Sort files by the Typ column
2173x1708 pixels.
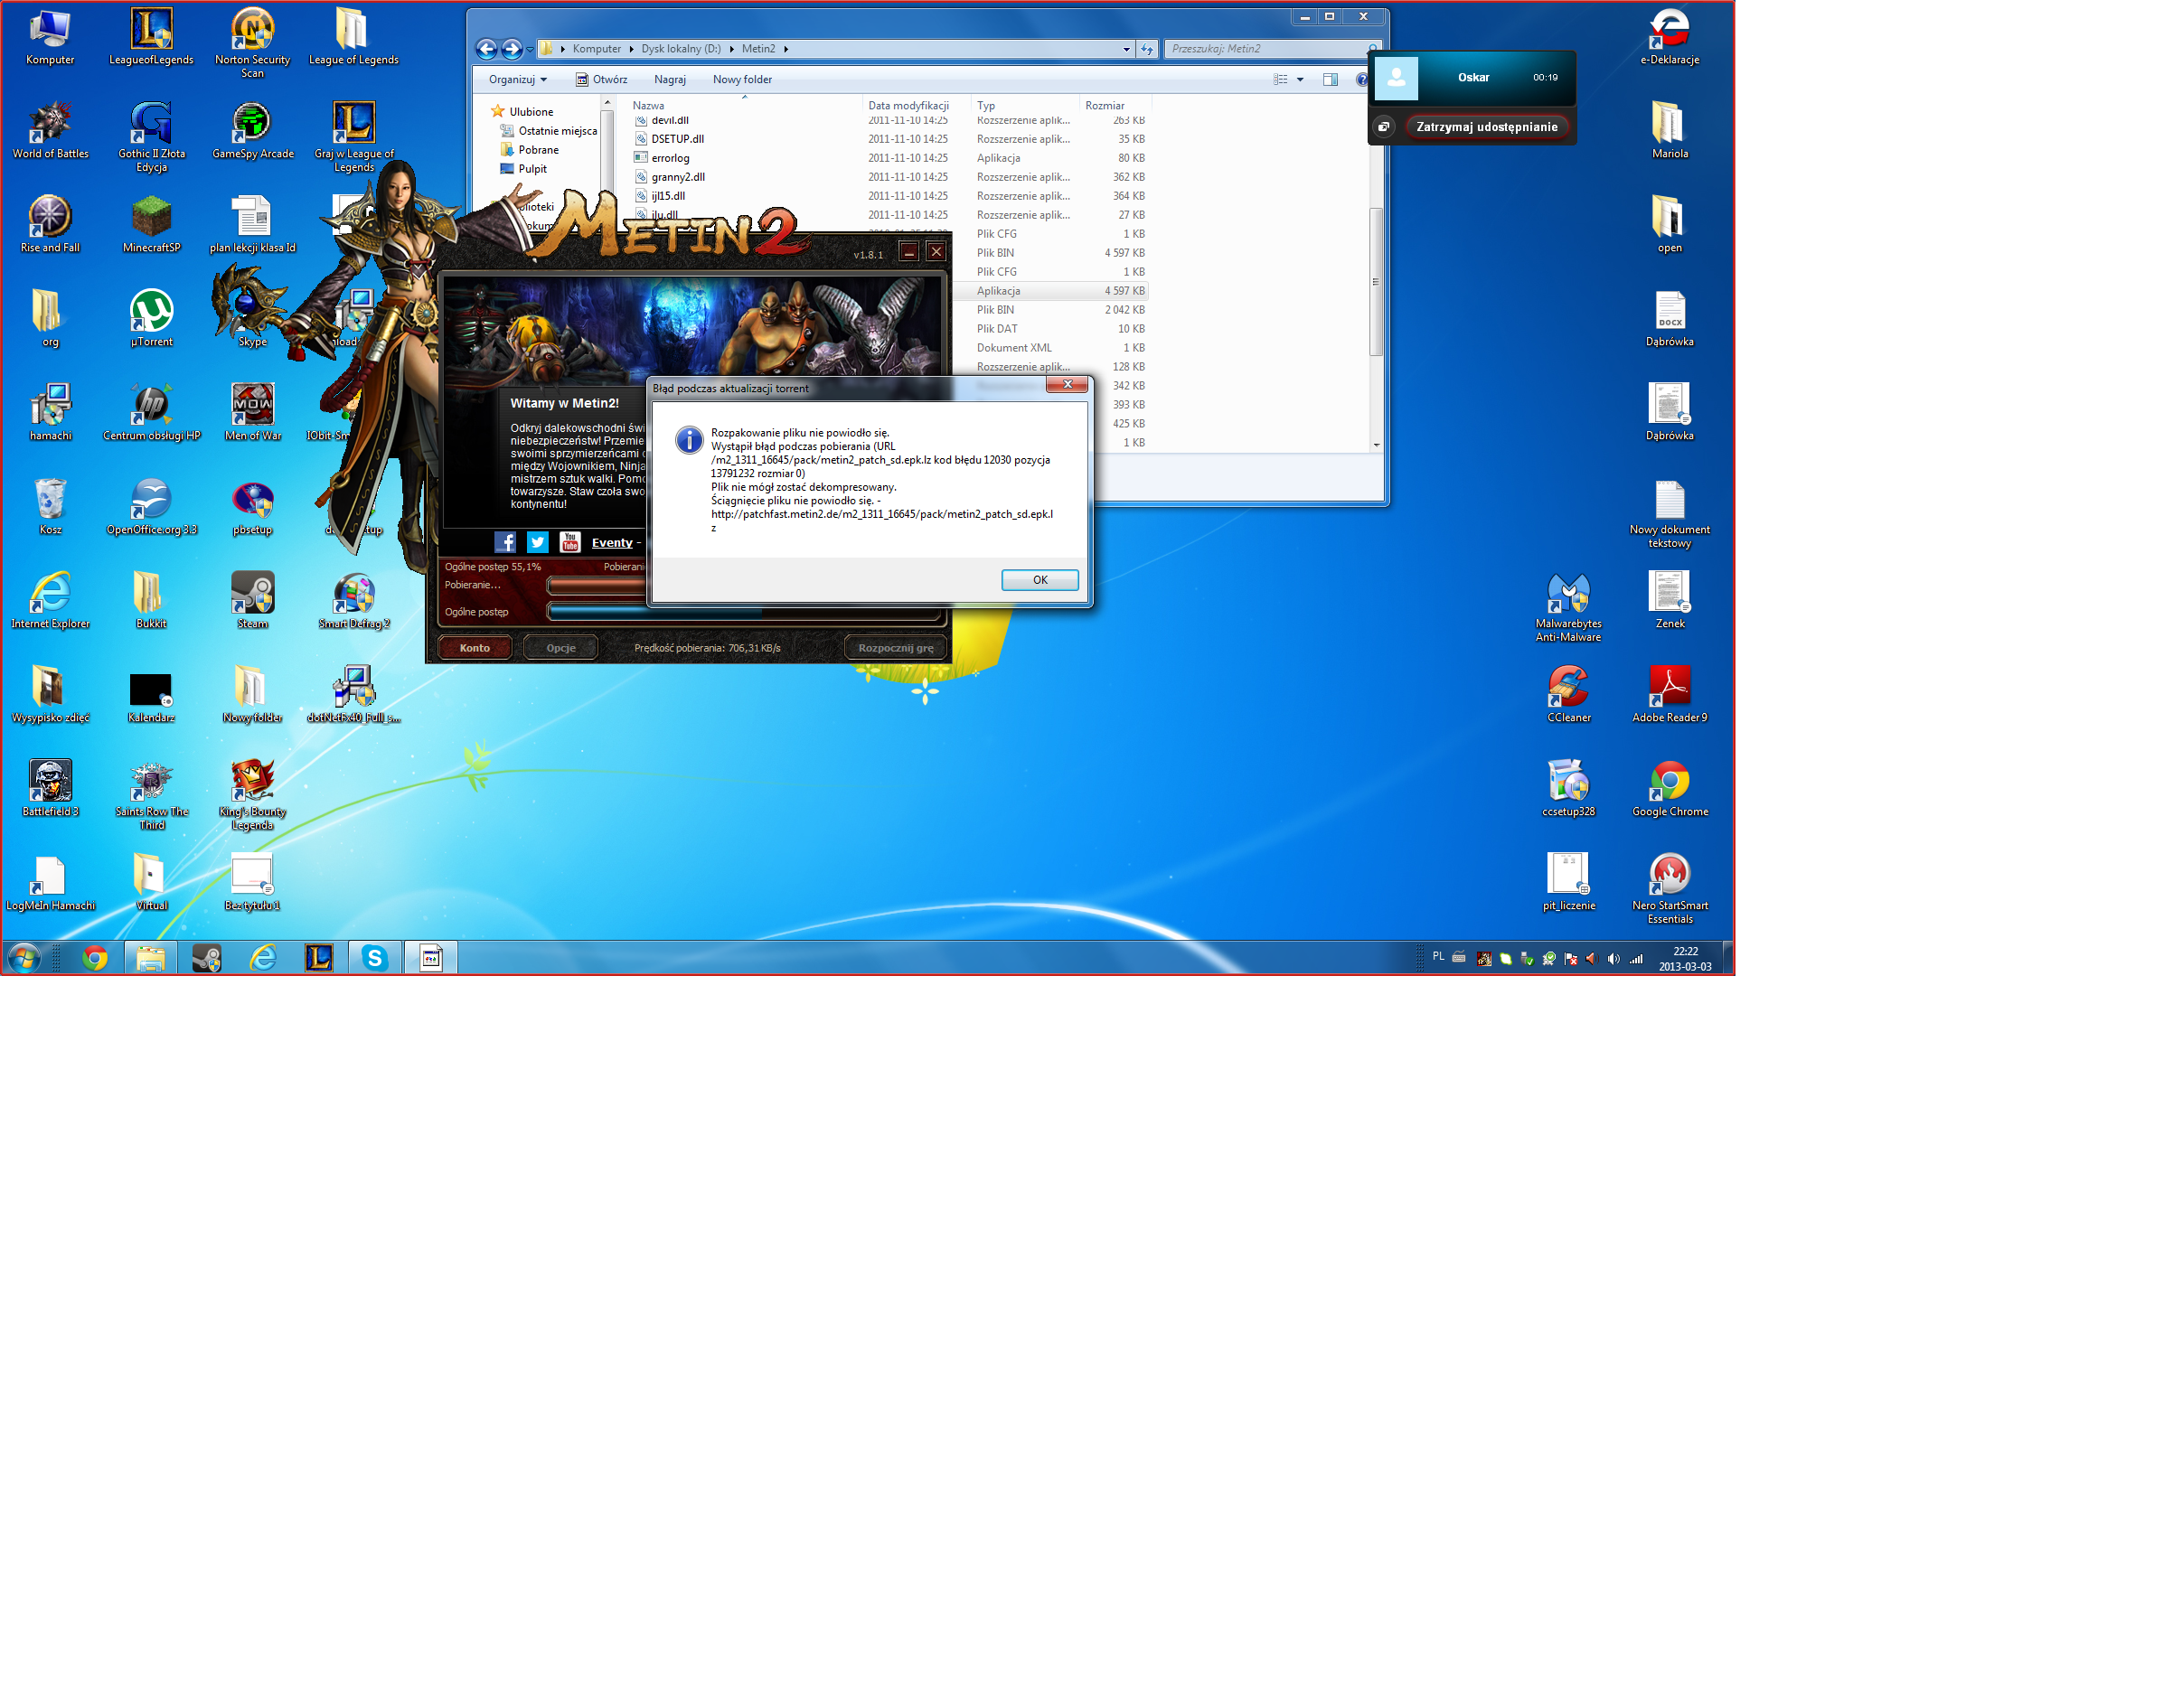[x=1026, y=105]
